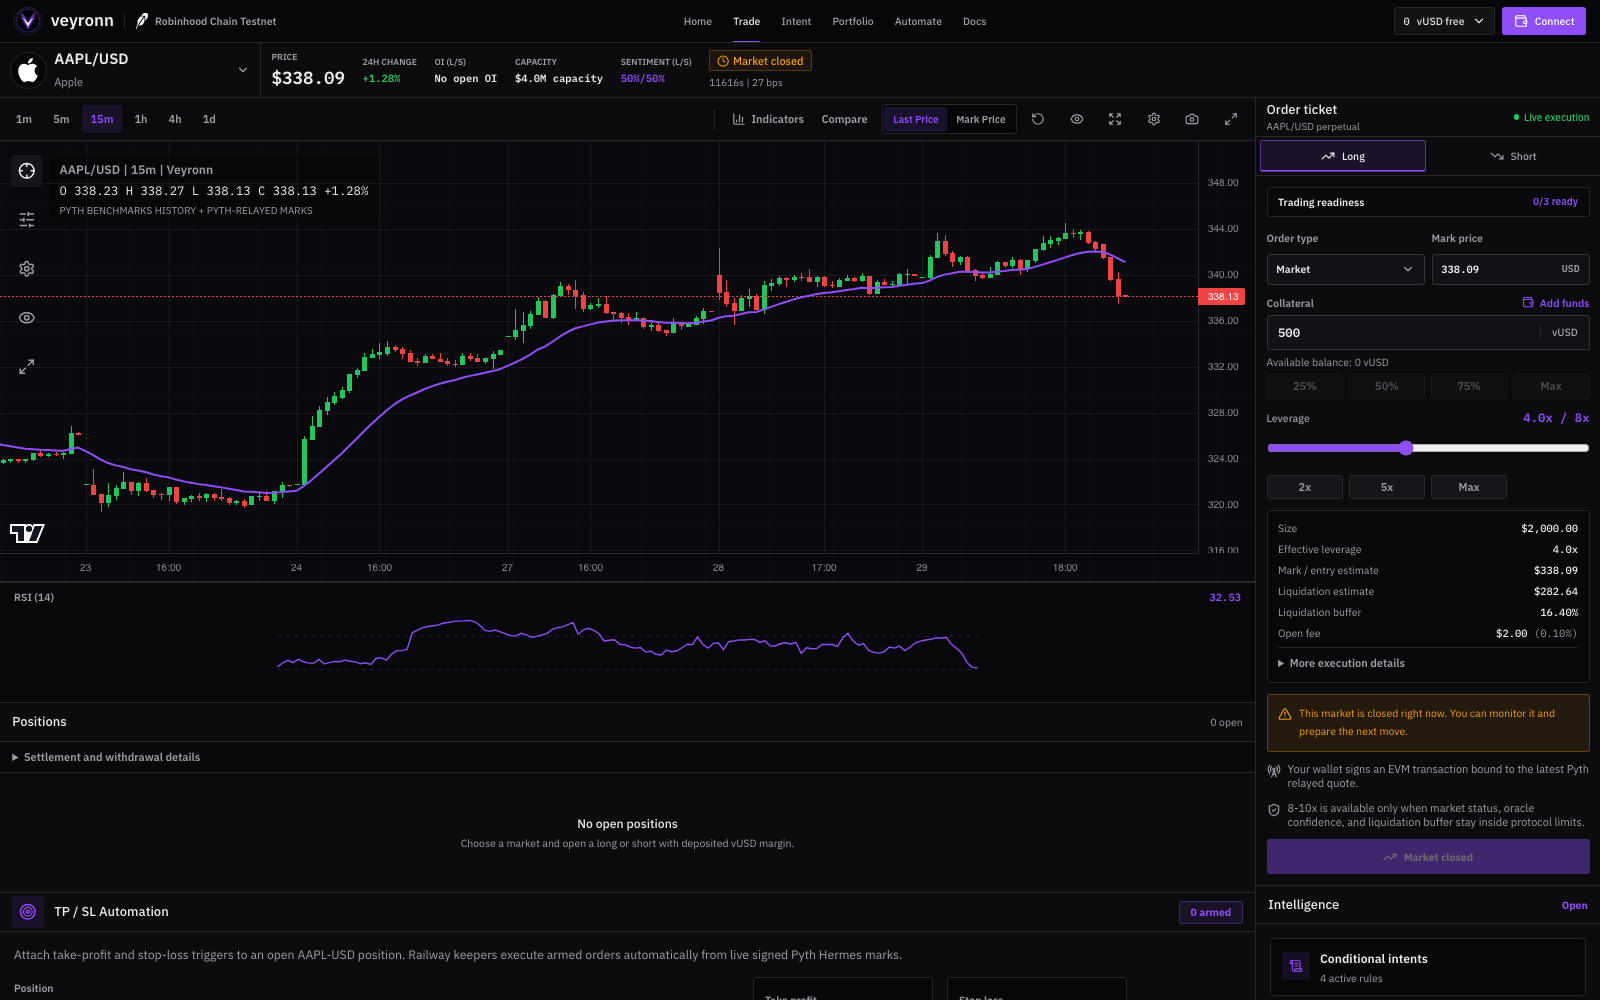This screenshot has height=1000, width=1600.
Task: Click the Collateral amount input field
Action: [x=1428, y=333]
